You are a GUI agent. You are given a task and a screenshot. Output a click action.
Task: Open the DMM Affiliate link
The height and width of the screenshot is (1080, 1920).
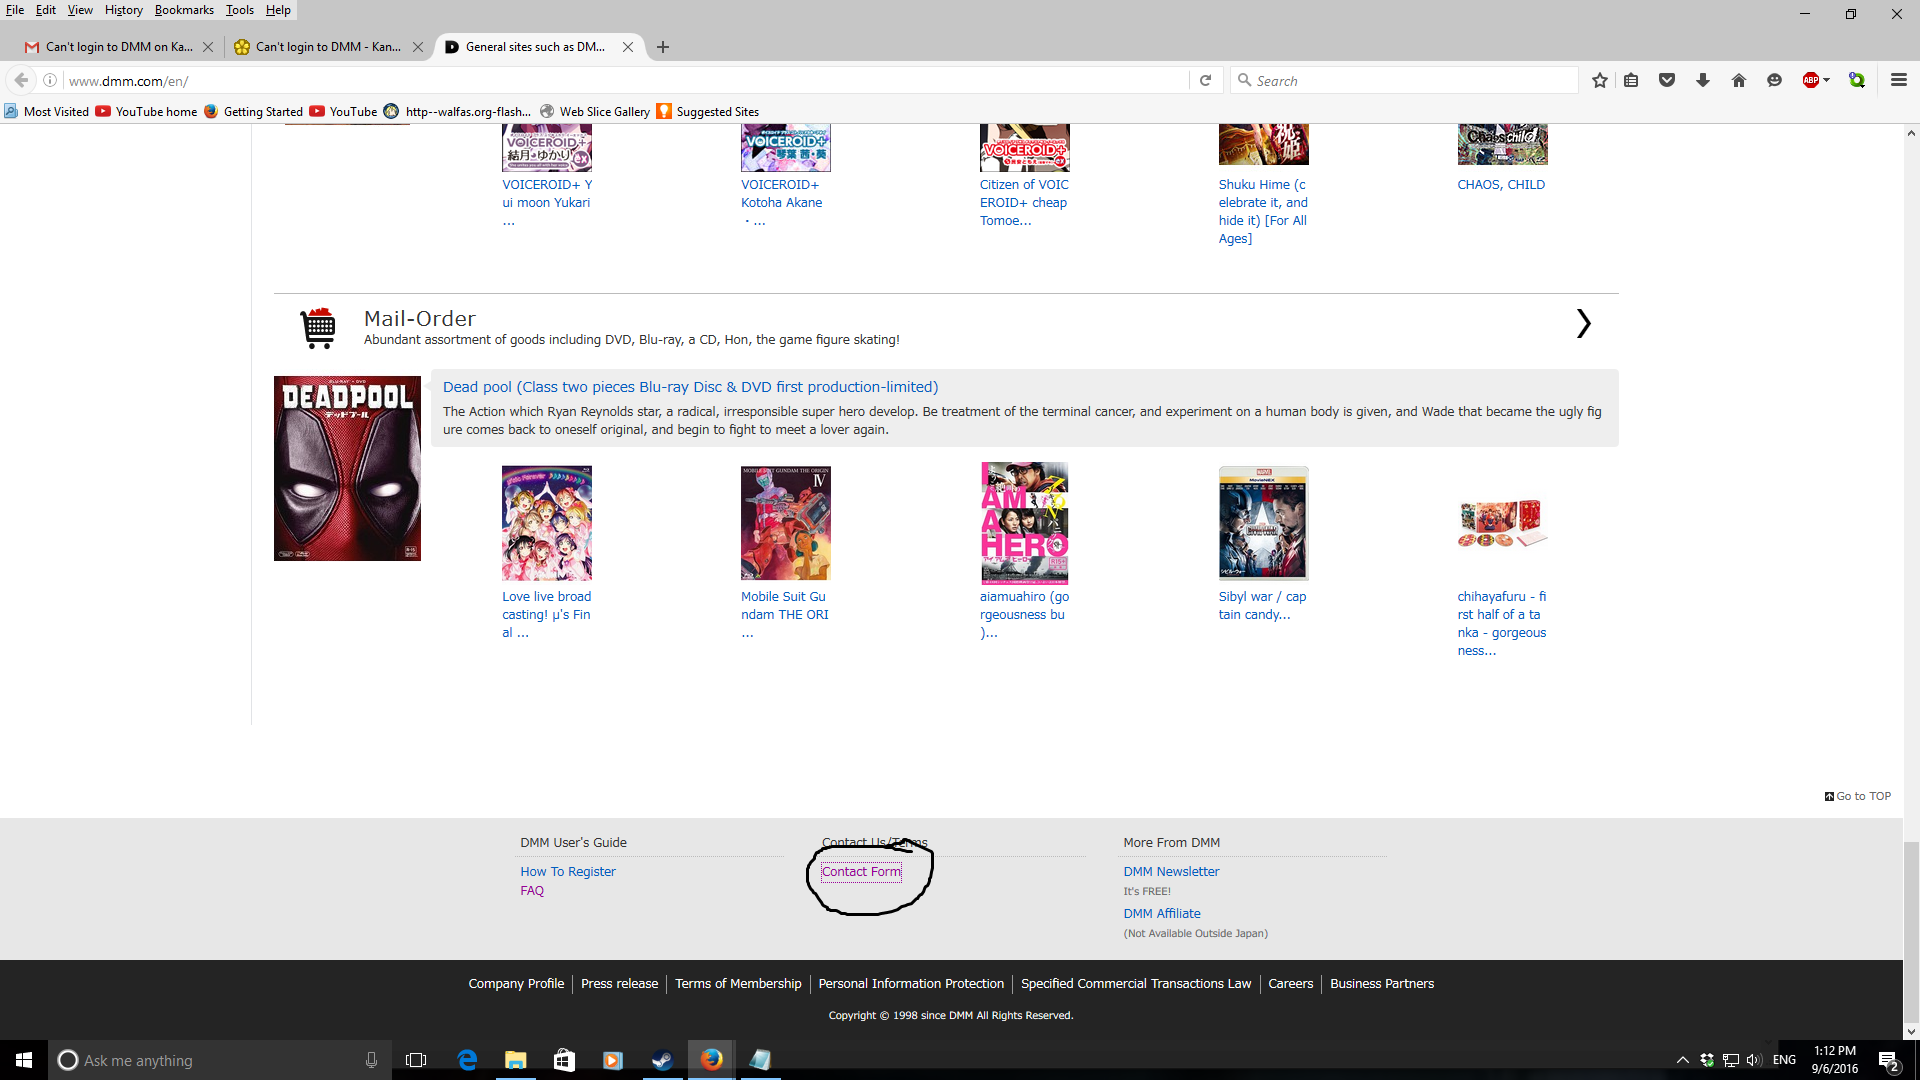pyautogui.click(x=1162, y=914)
